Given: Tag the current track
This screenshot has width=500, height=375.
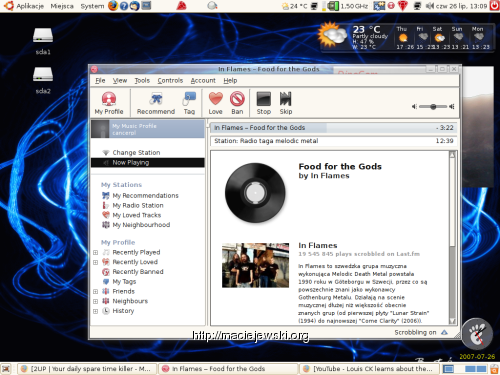Looking at the screenshot, I should (x=189, y=103).
